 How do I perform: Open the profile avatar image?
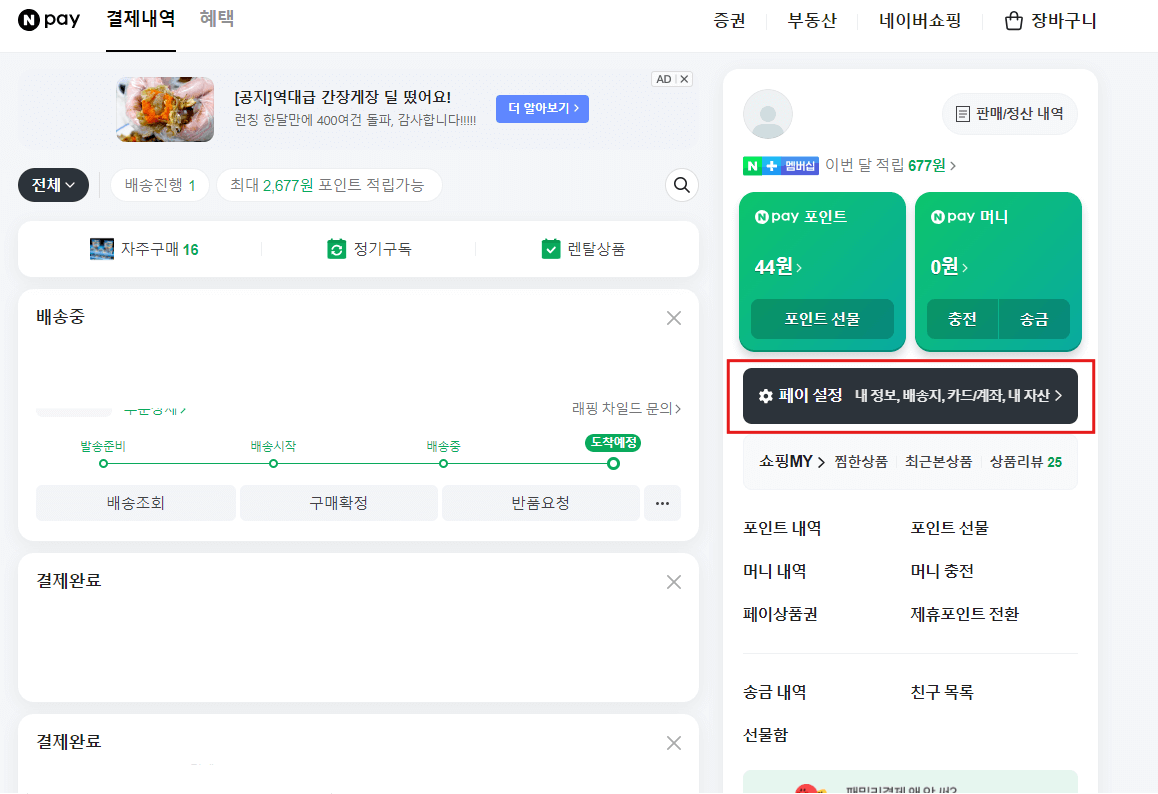coord(767,114)
